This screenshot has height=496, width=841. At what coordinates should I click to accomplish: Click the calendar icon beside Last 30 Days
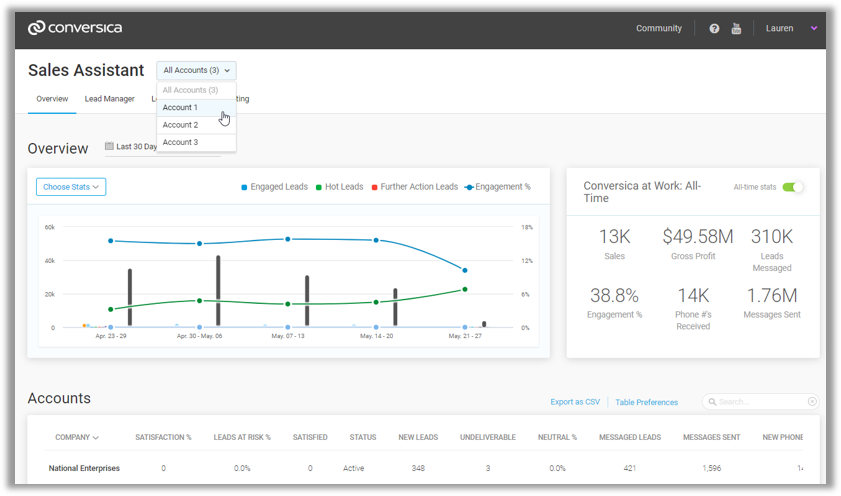coord(109,146)
